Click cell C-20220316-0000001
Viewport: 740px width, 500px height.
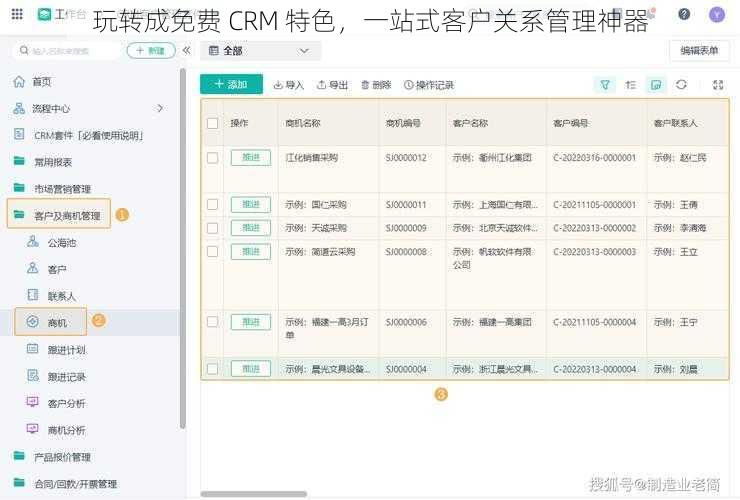595,158
